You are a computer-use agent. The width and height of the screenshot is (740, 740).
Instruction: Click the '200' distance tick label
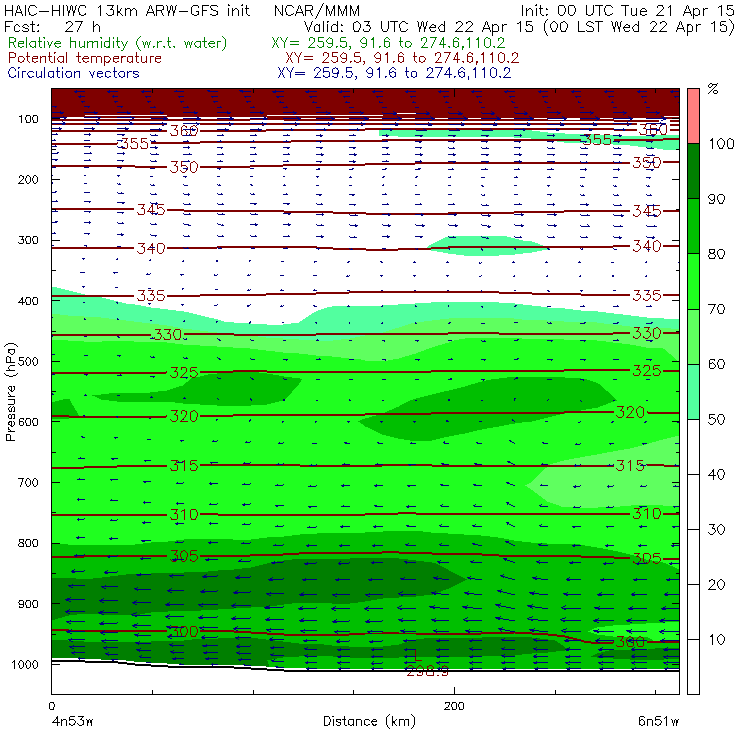pyautogui.click(x=454, y=706)
